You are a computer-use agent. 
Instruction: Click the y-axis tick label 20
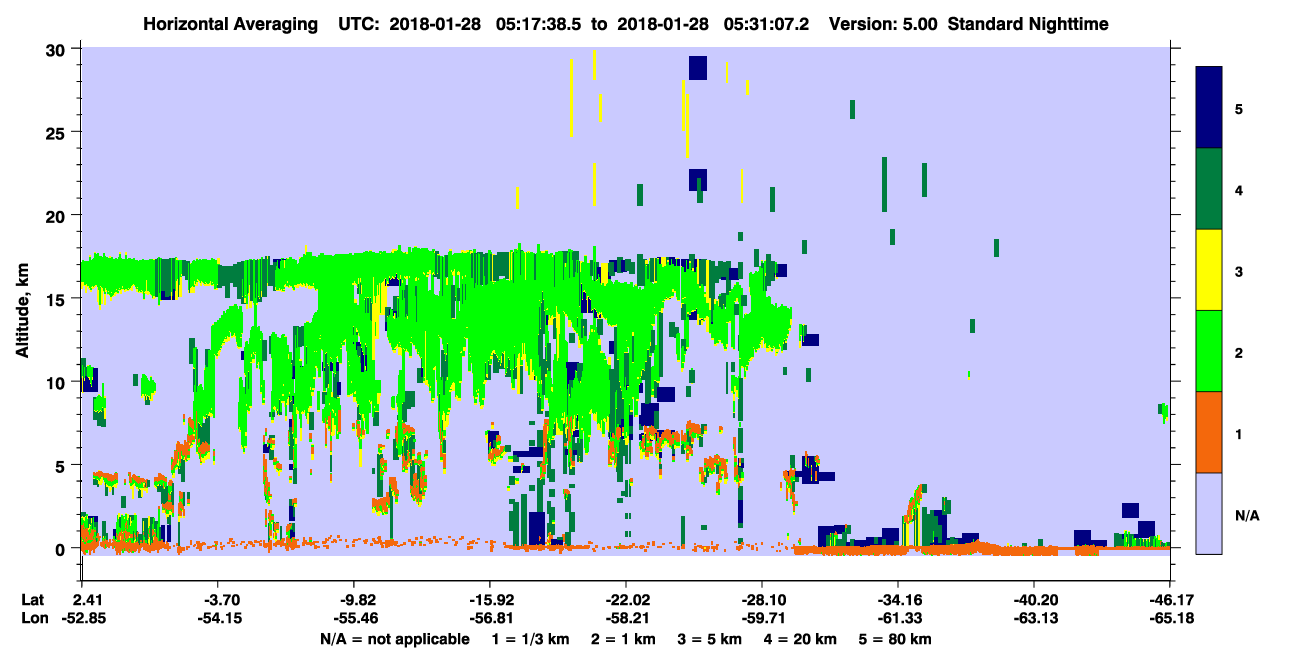point(58,215)
